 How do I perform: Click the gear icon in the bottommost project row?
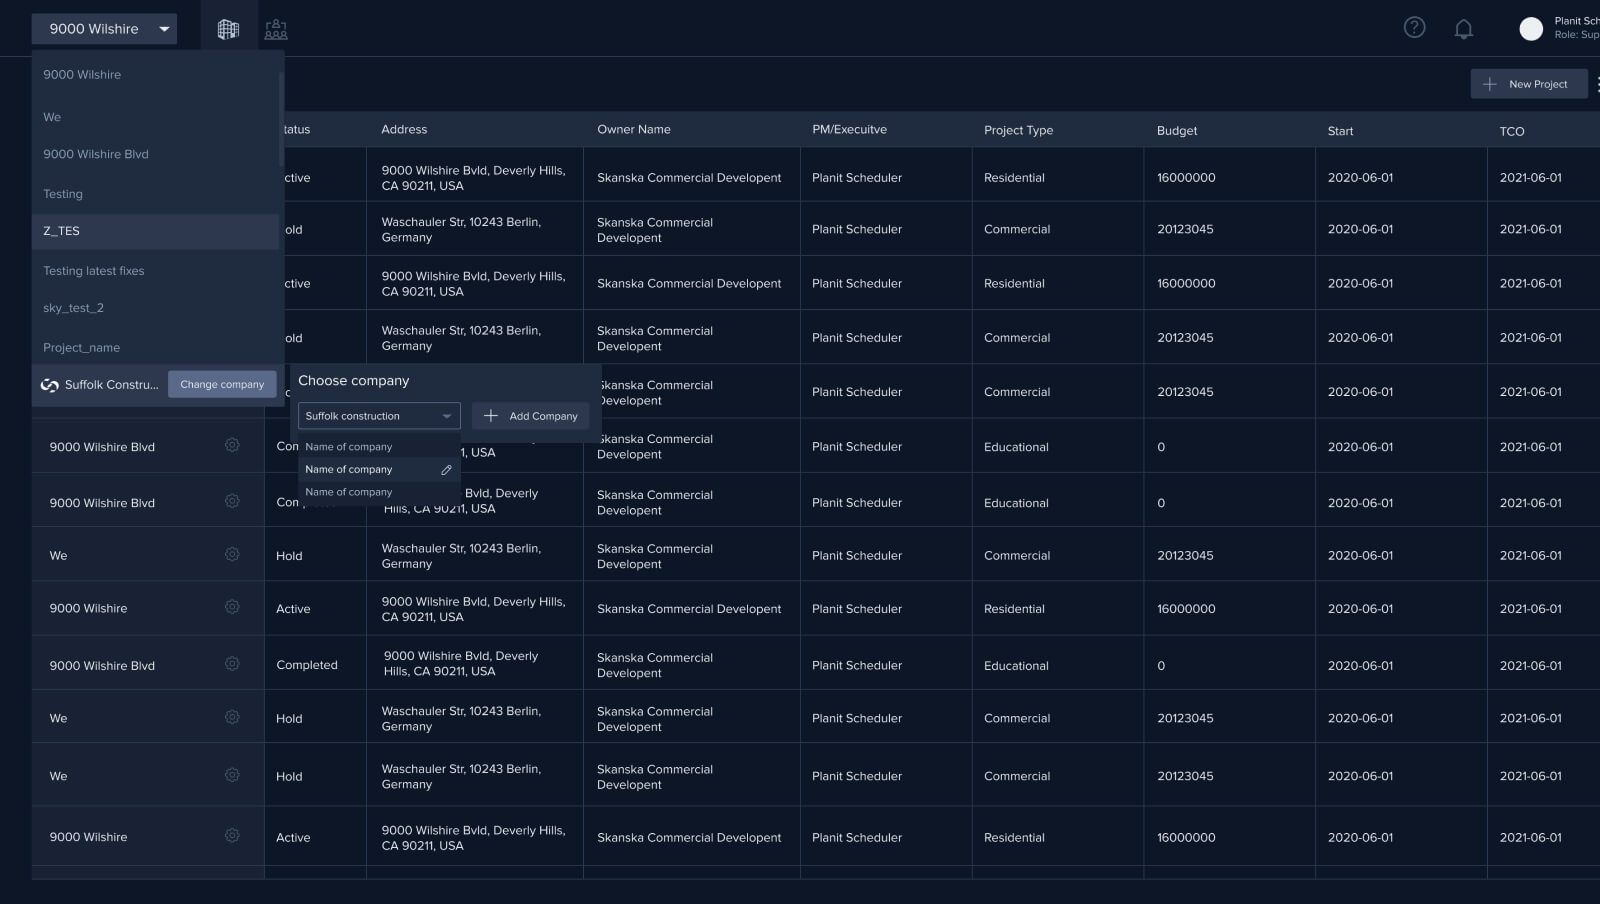[232, 836]
